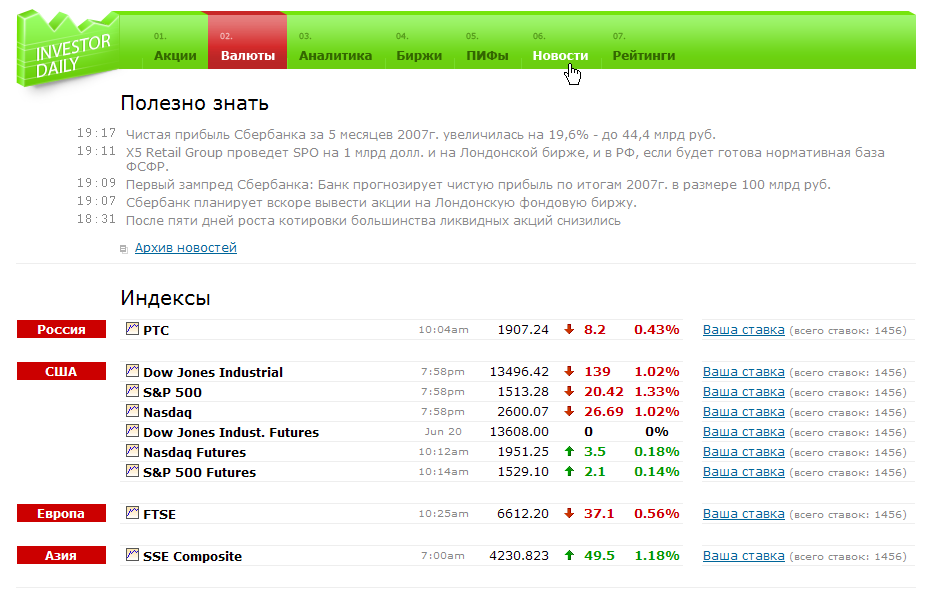Open the РТС index chart icon

(133, 329)
